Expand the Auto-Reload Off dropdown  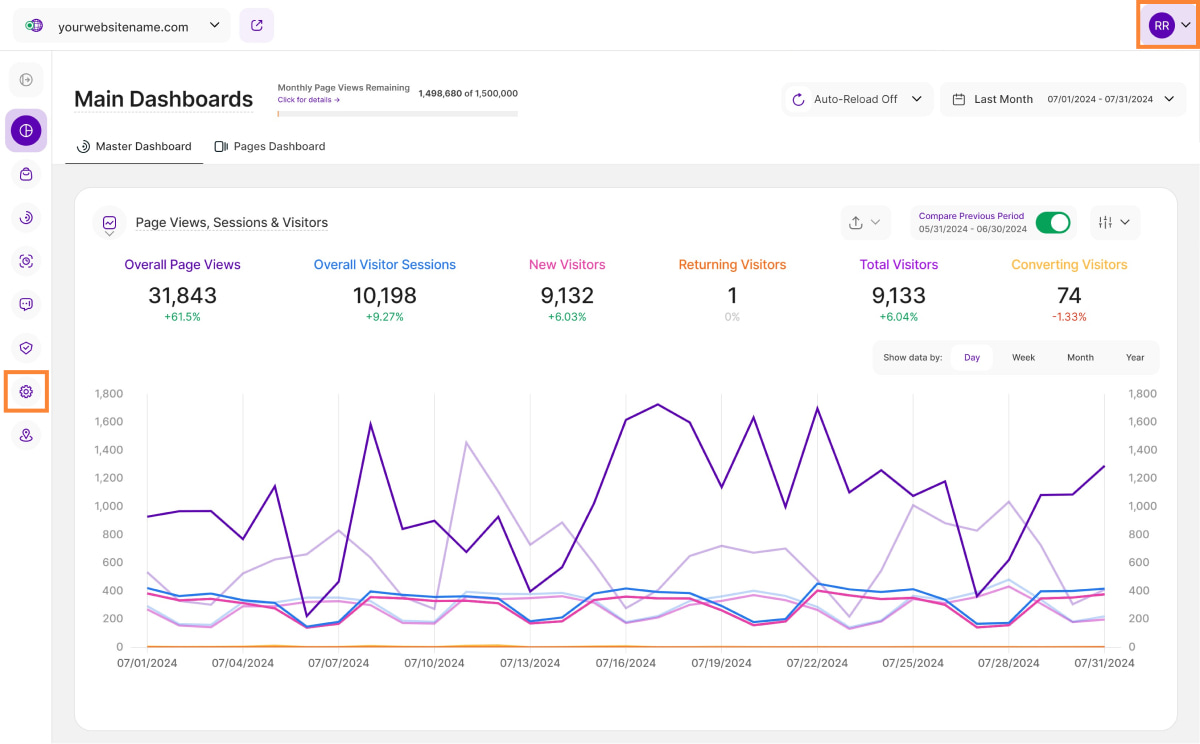pos(857,99)
